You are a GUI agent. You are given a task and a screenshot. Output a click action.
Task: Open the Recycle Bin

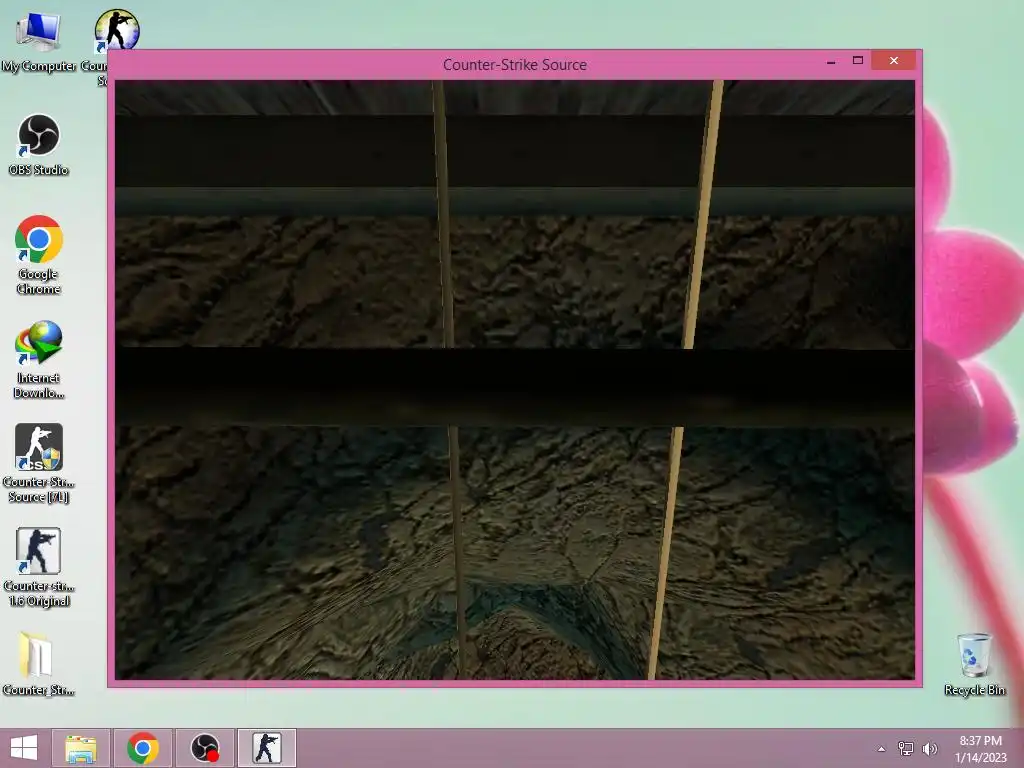[x=974, y=664]
